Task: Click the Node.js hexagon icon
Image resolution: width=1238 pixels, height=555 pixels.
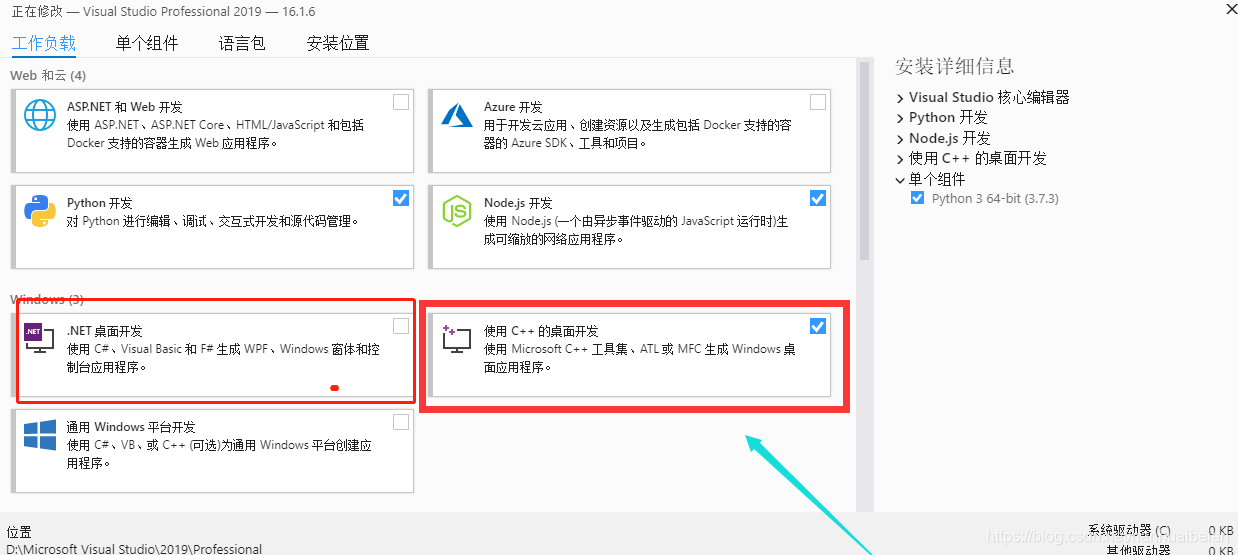Action: [457, 211]
